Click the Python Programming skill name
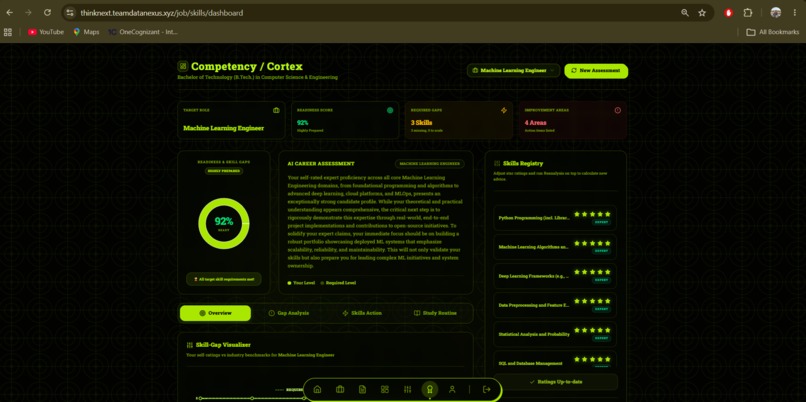 tap(534, 218)
